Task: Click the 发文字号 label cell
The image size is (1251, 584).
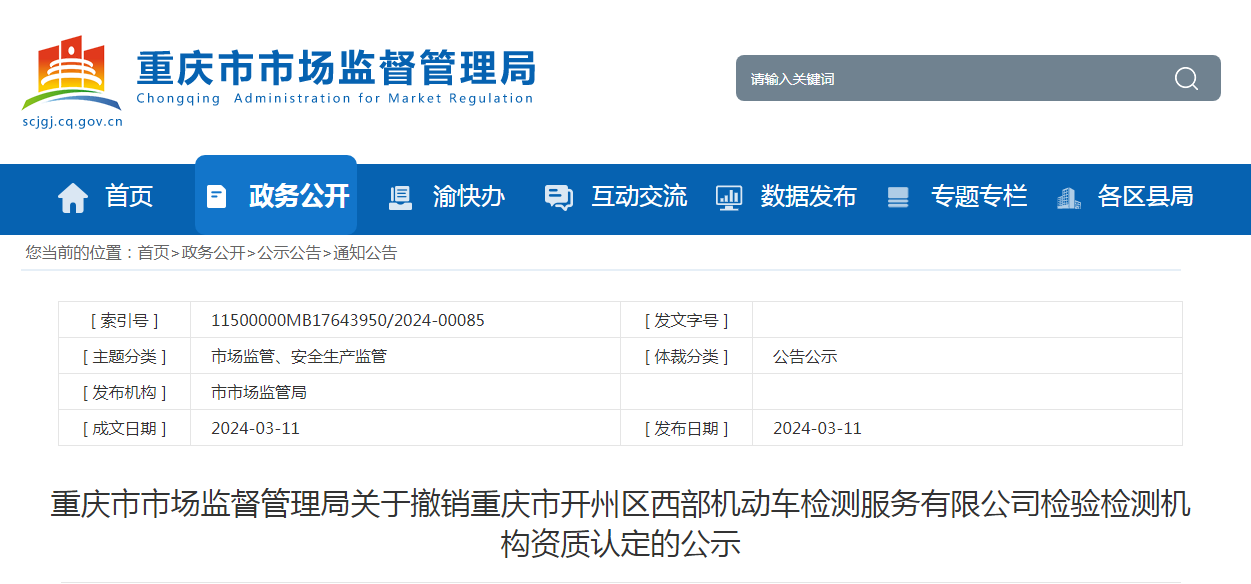Action: point(686,320)
